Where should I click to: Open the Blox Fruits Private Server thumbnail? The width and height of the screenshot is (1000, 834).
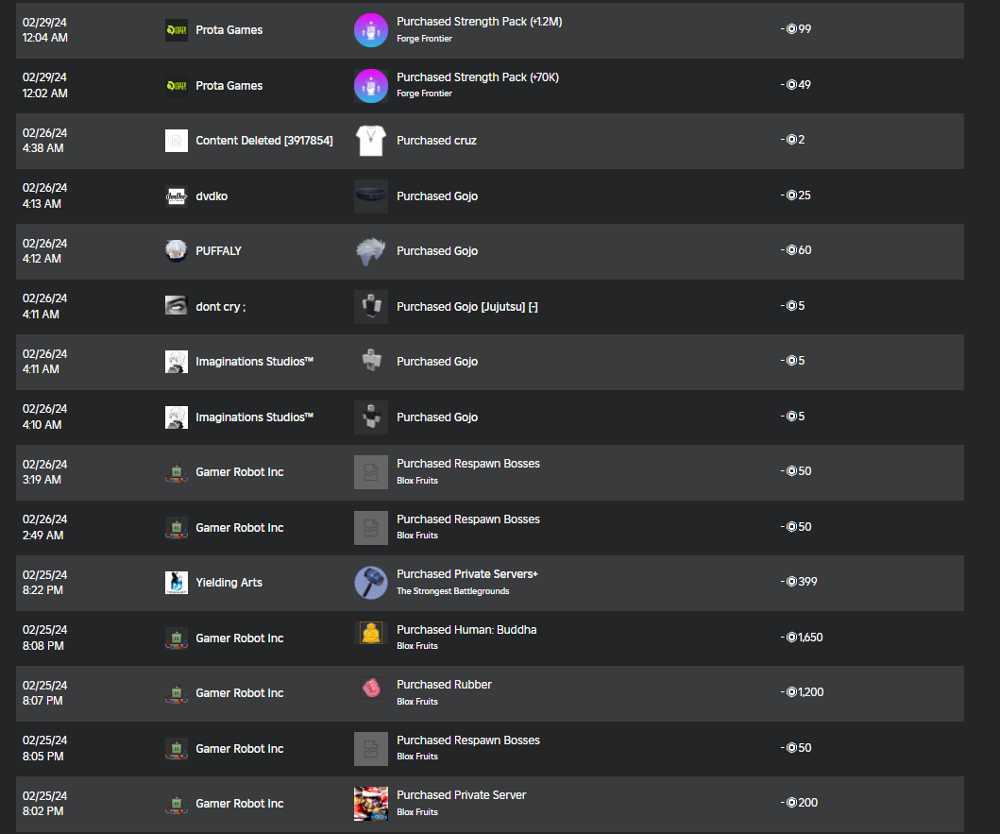point(371,803)
